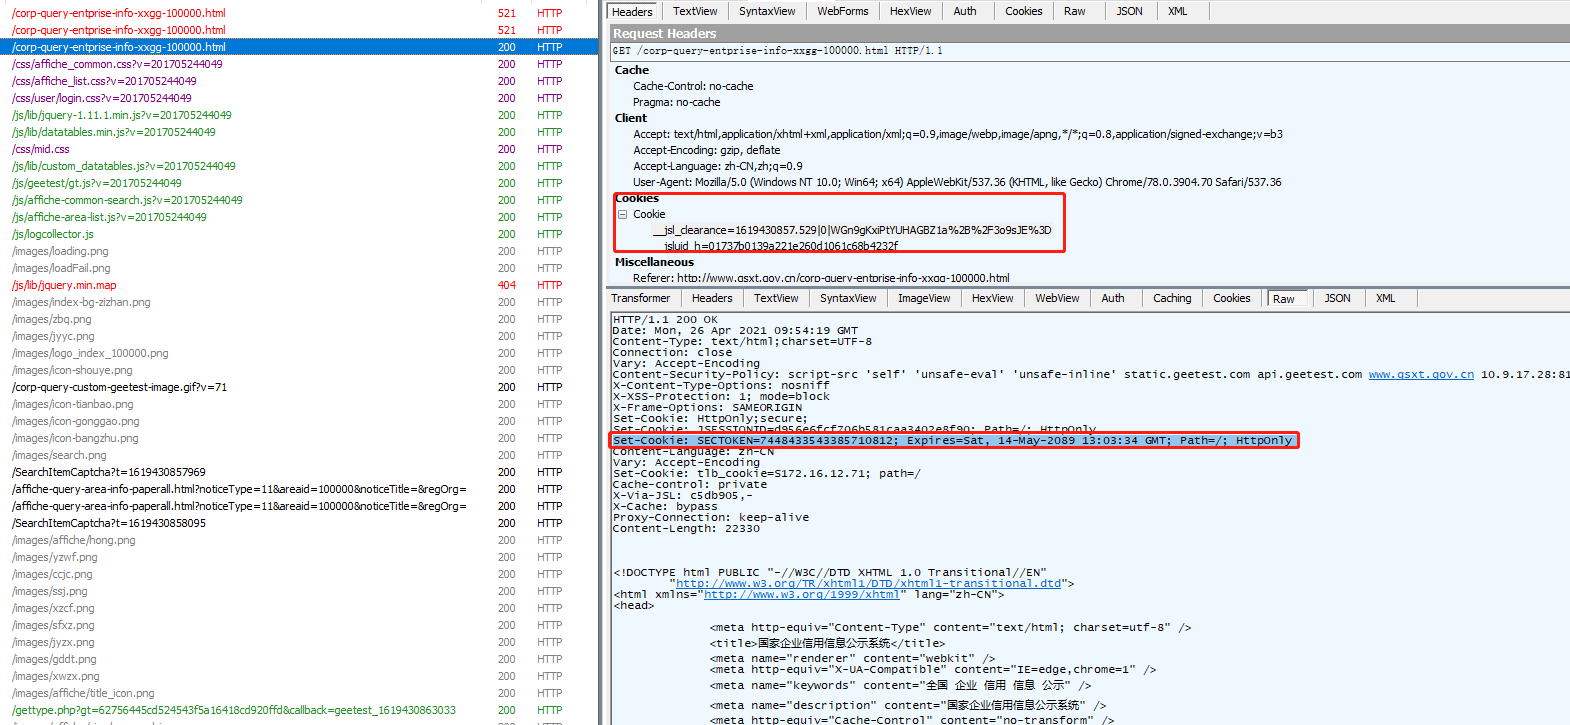
Task: Select the /images/affiche/hong.png session
Action: pyautogui.click(x=299, y=540)
